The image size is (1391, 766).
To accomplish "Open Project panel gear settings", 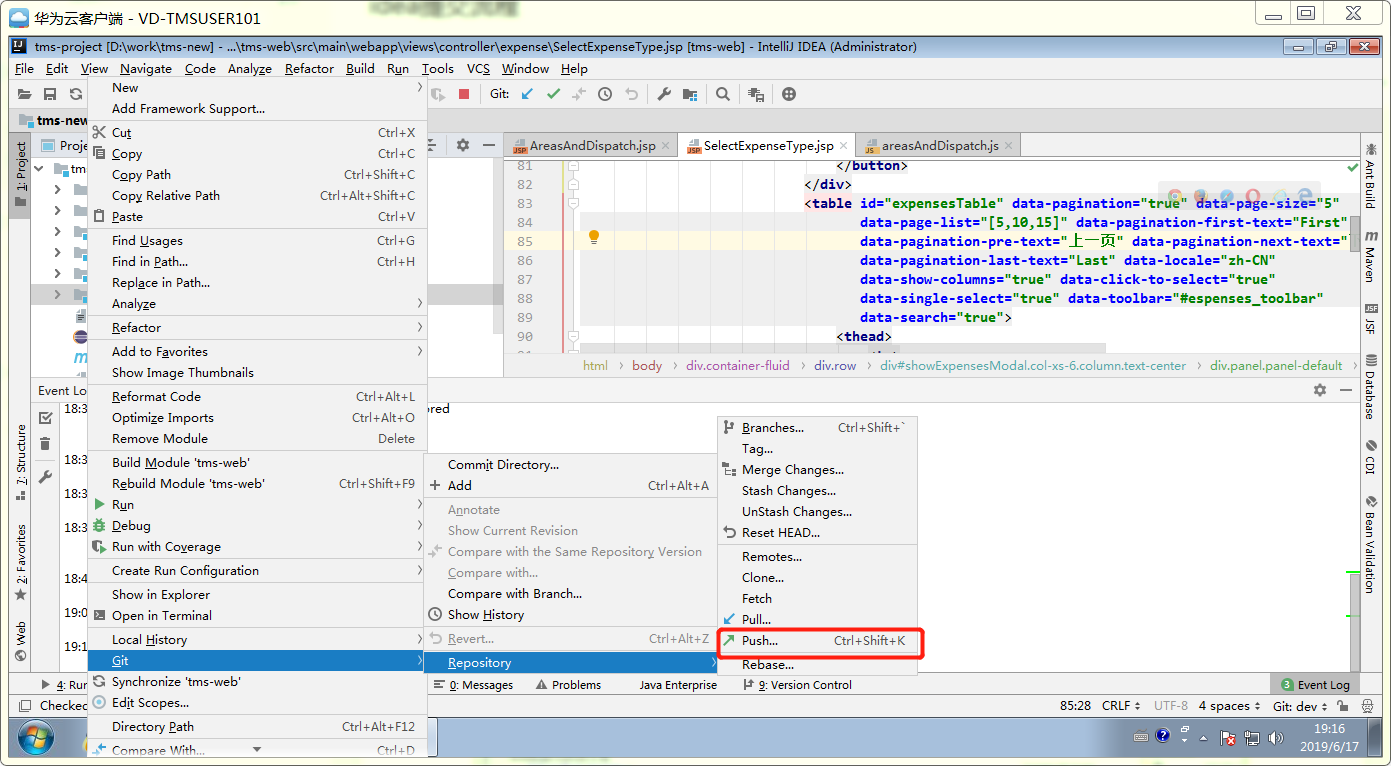I will [462, 145].
